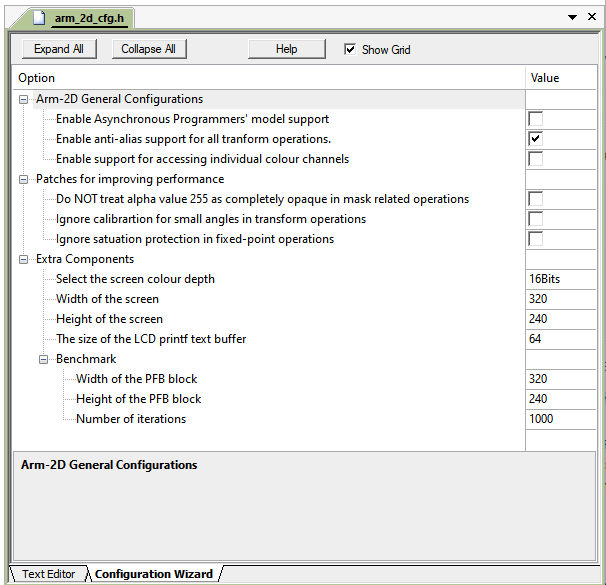Select the Configuration Wizard tab
The width and height of the screenshot is (606, 585).
153,574
